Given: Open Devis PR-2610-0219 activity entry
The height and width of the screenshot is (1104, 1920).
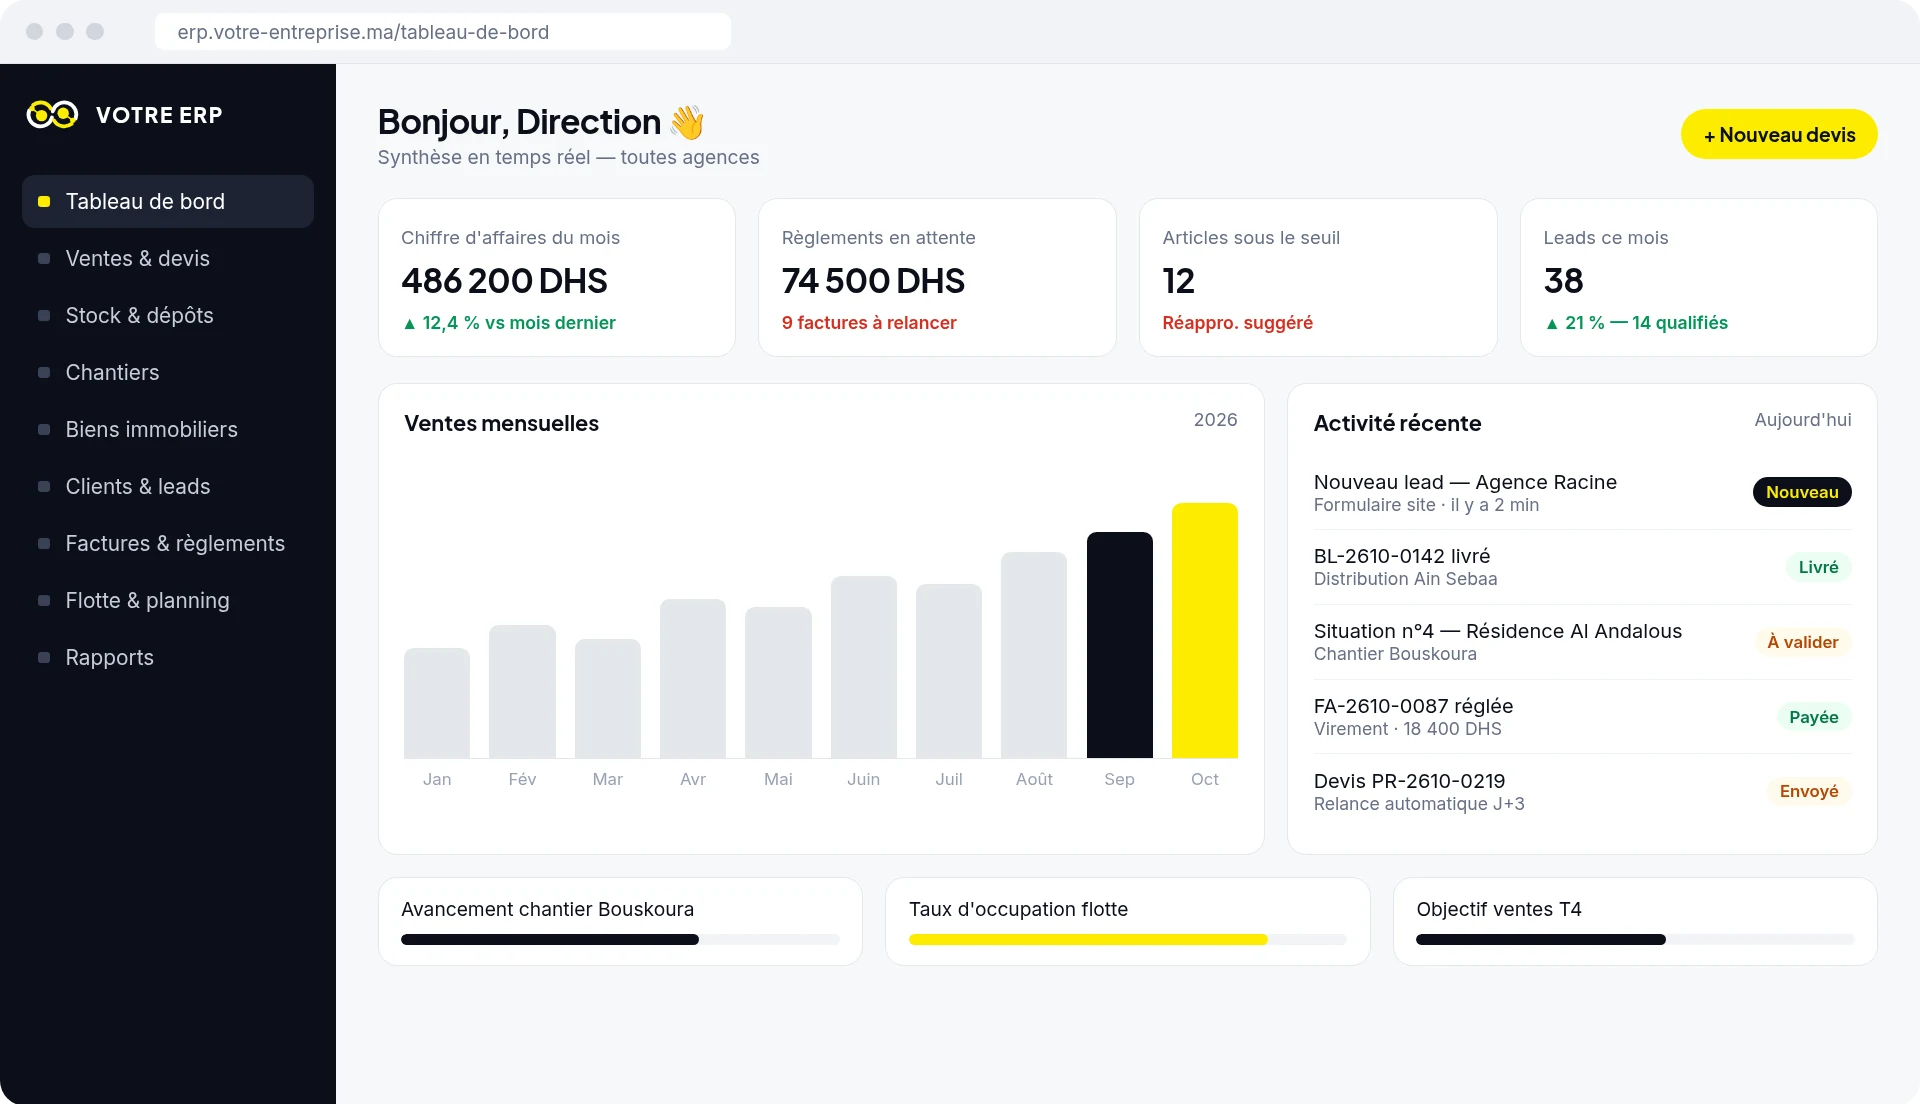Looking at the screenshot, I should (1582, 791).
